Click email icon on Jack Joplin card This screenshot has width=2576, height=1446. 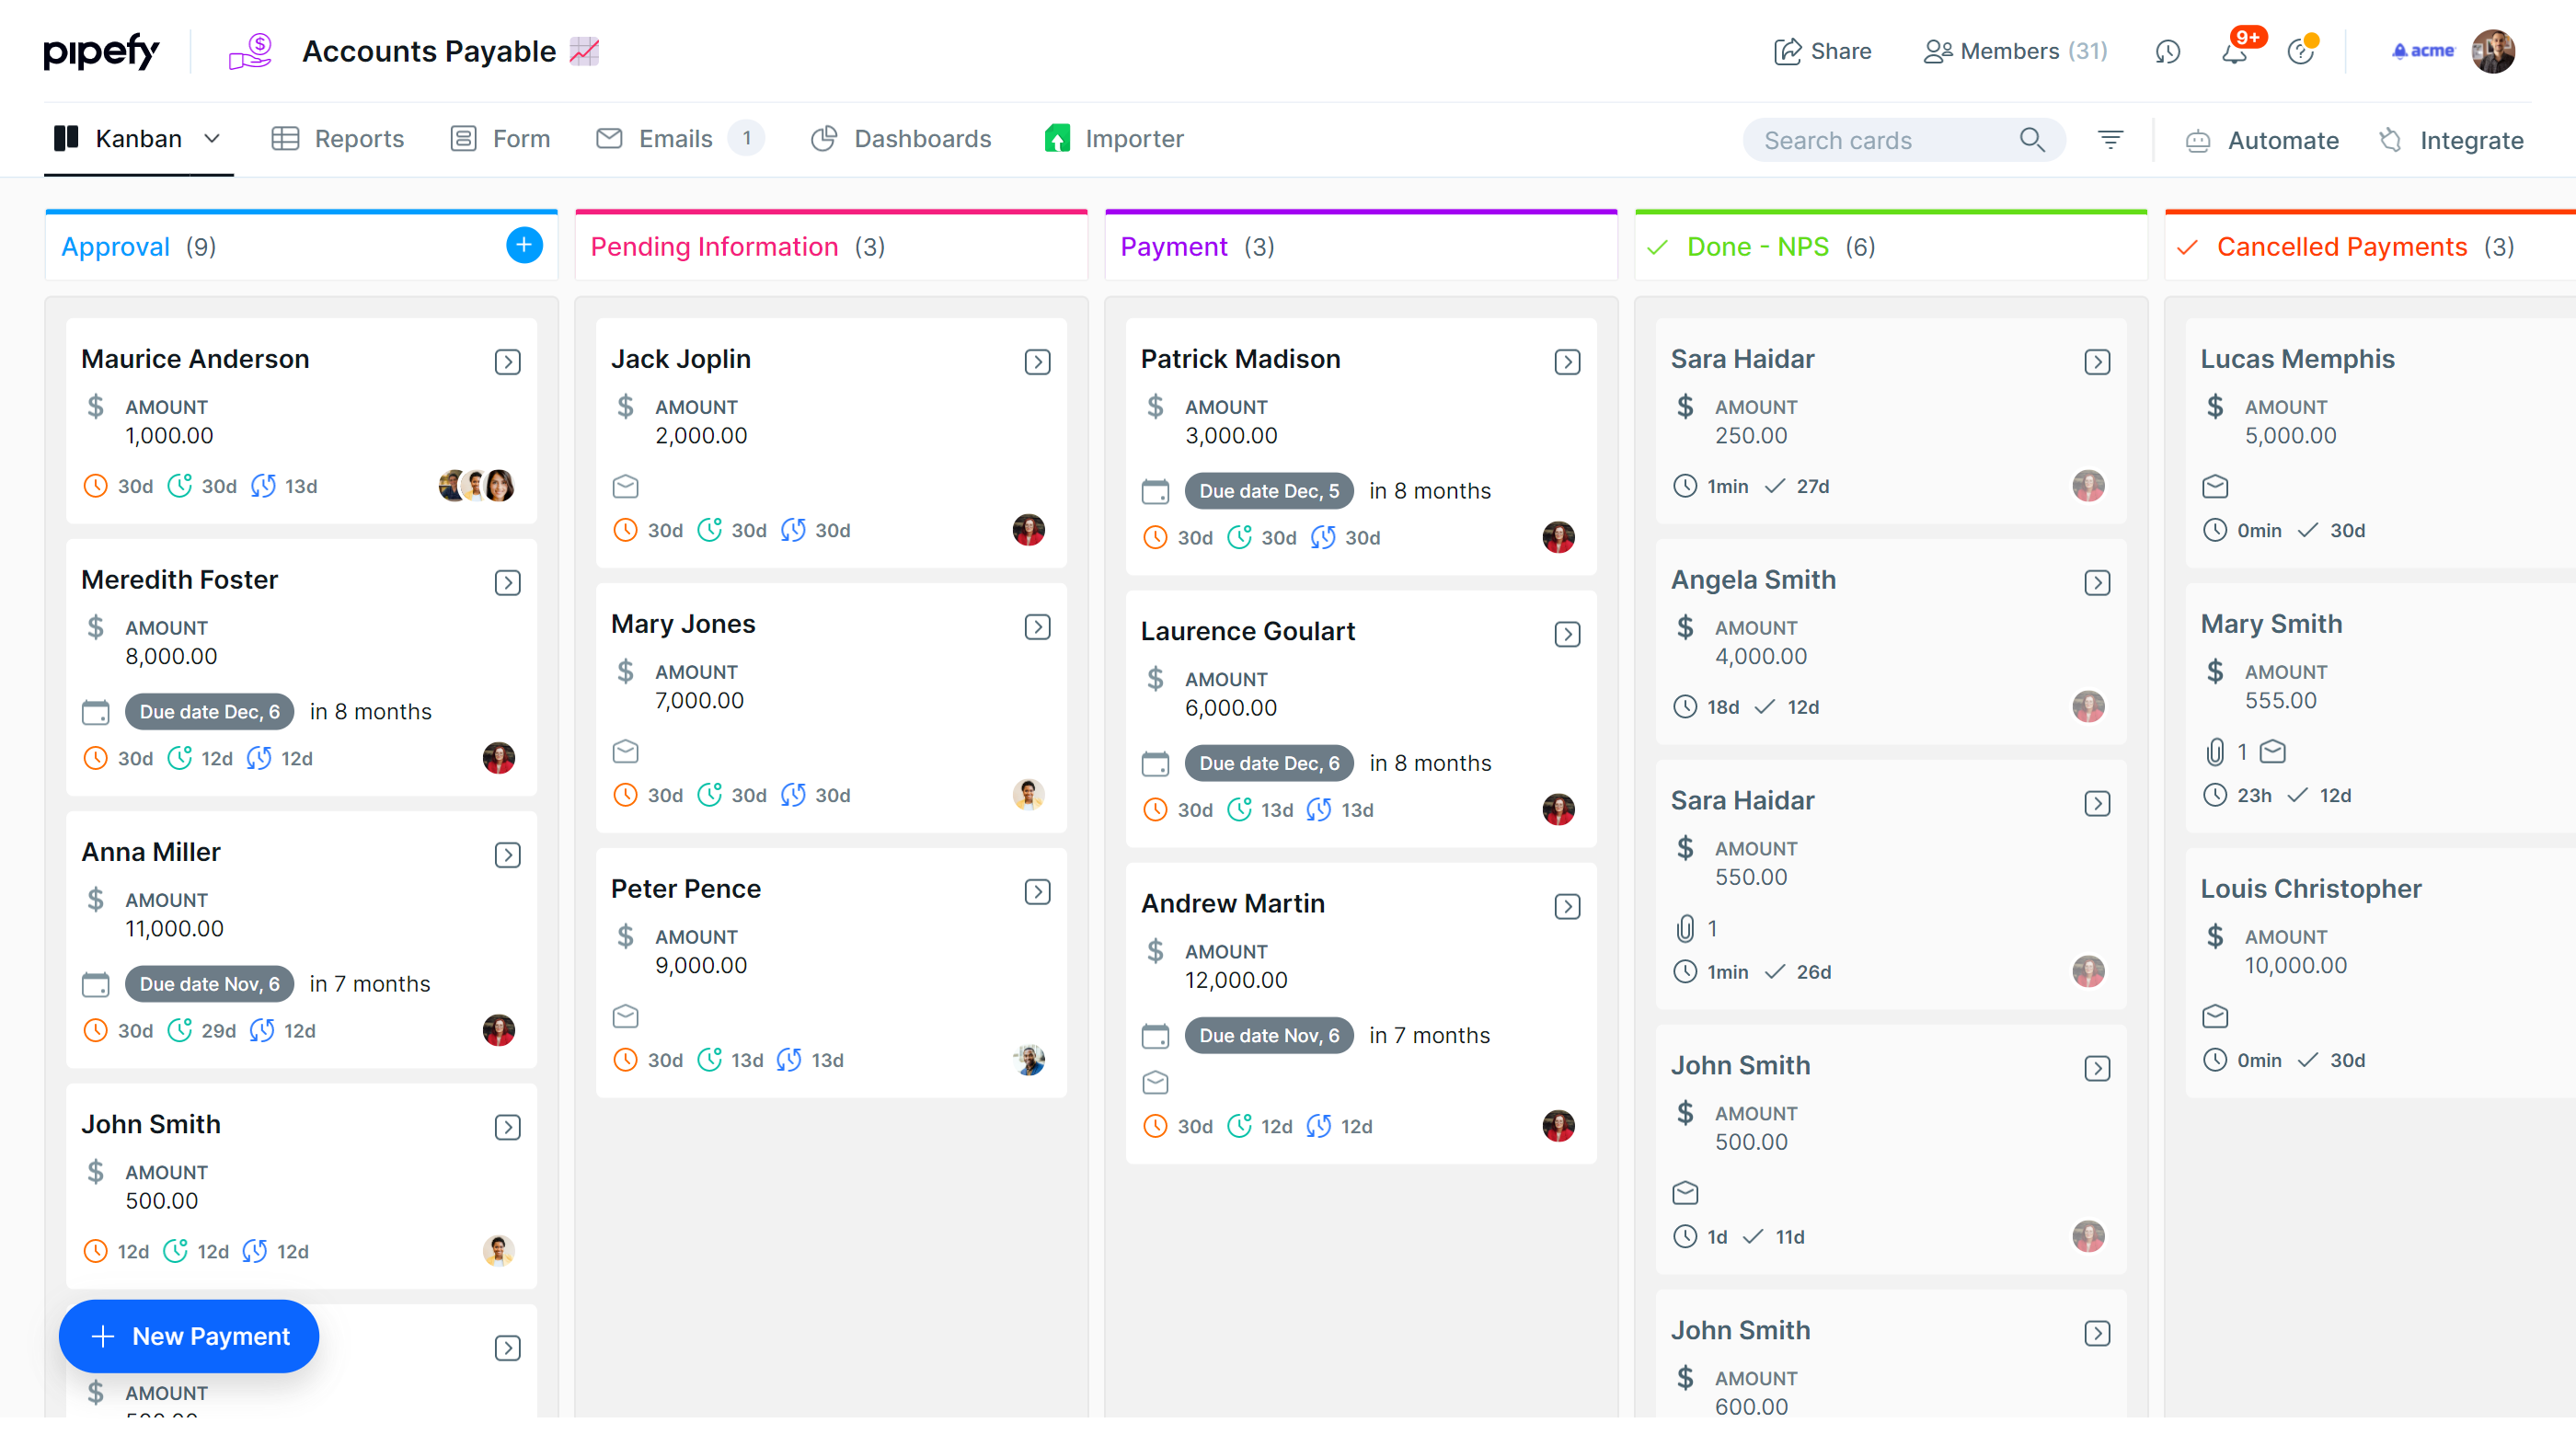[625, 487]
